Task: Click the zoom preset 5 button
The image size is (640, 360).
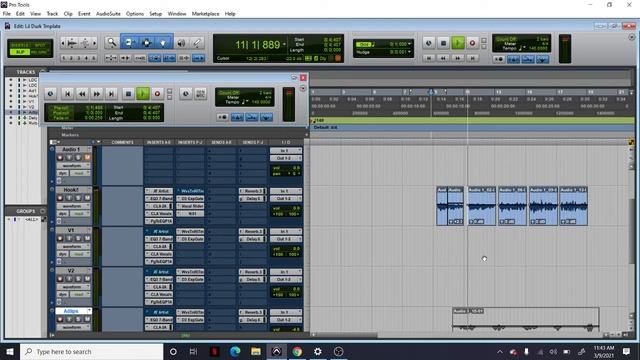Action: (93, 58)
